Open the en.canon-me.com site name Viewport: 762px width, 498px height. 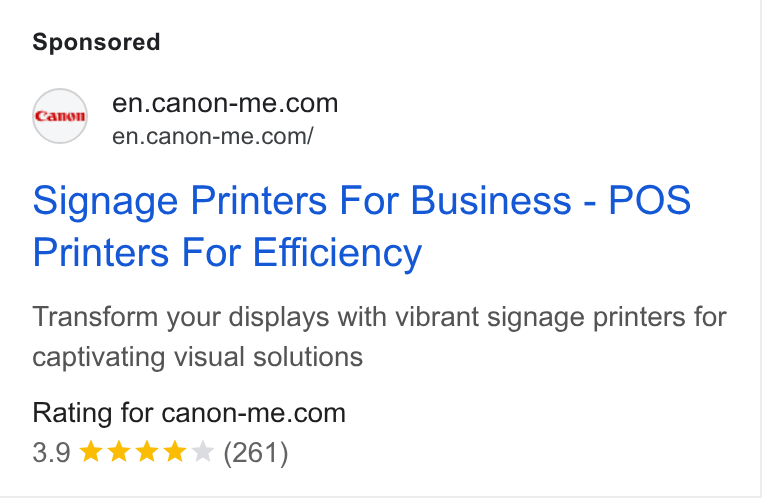tap(225, 103)
